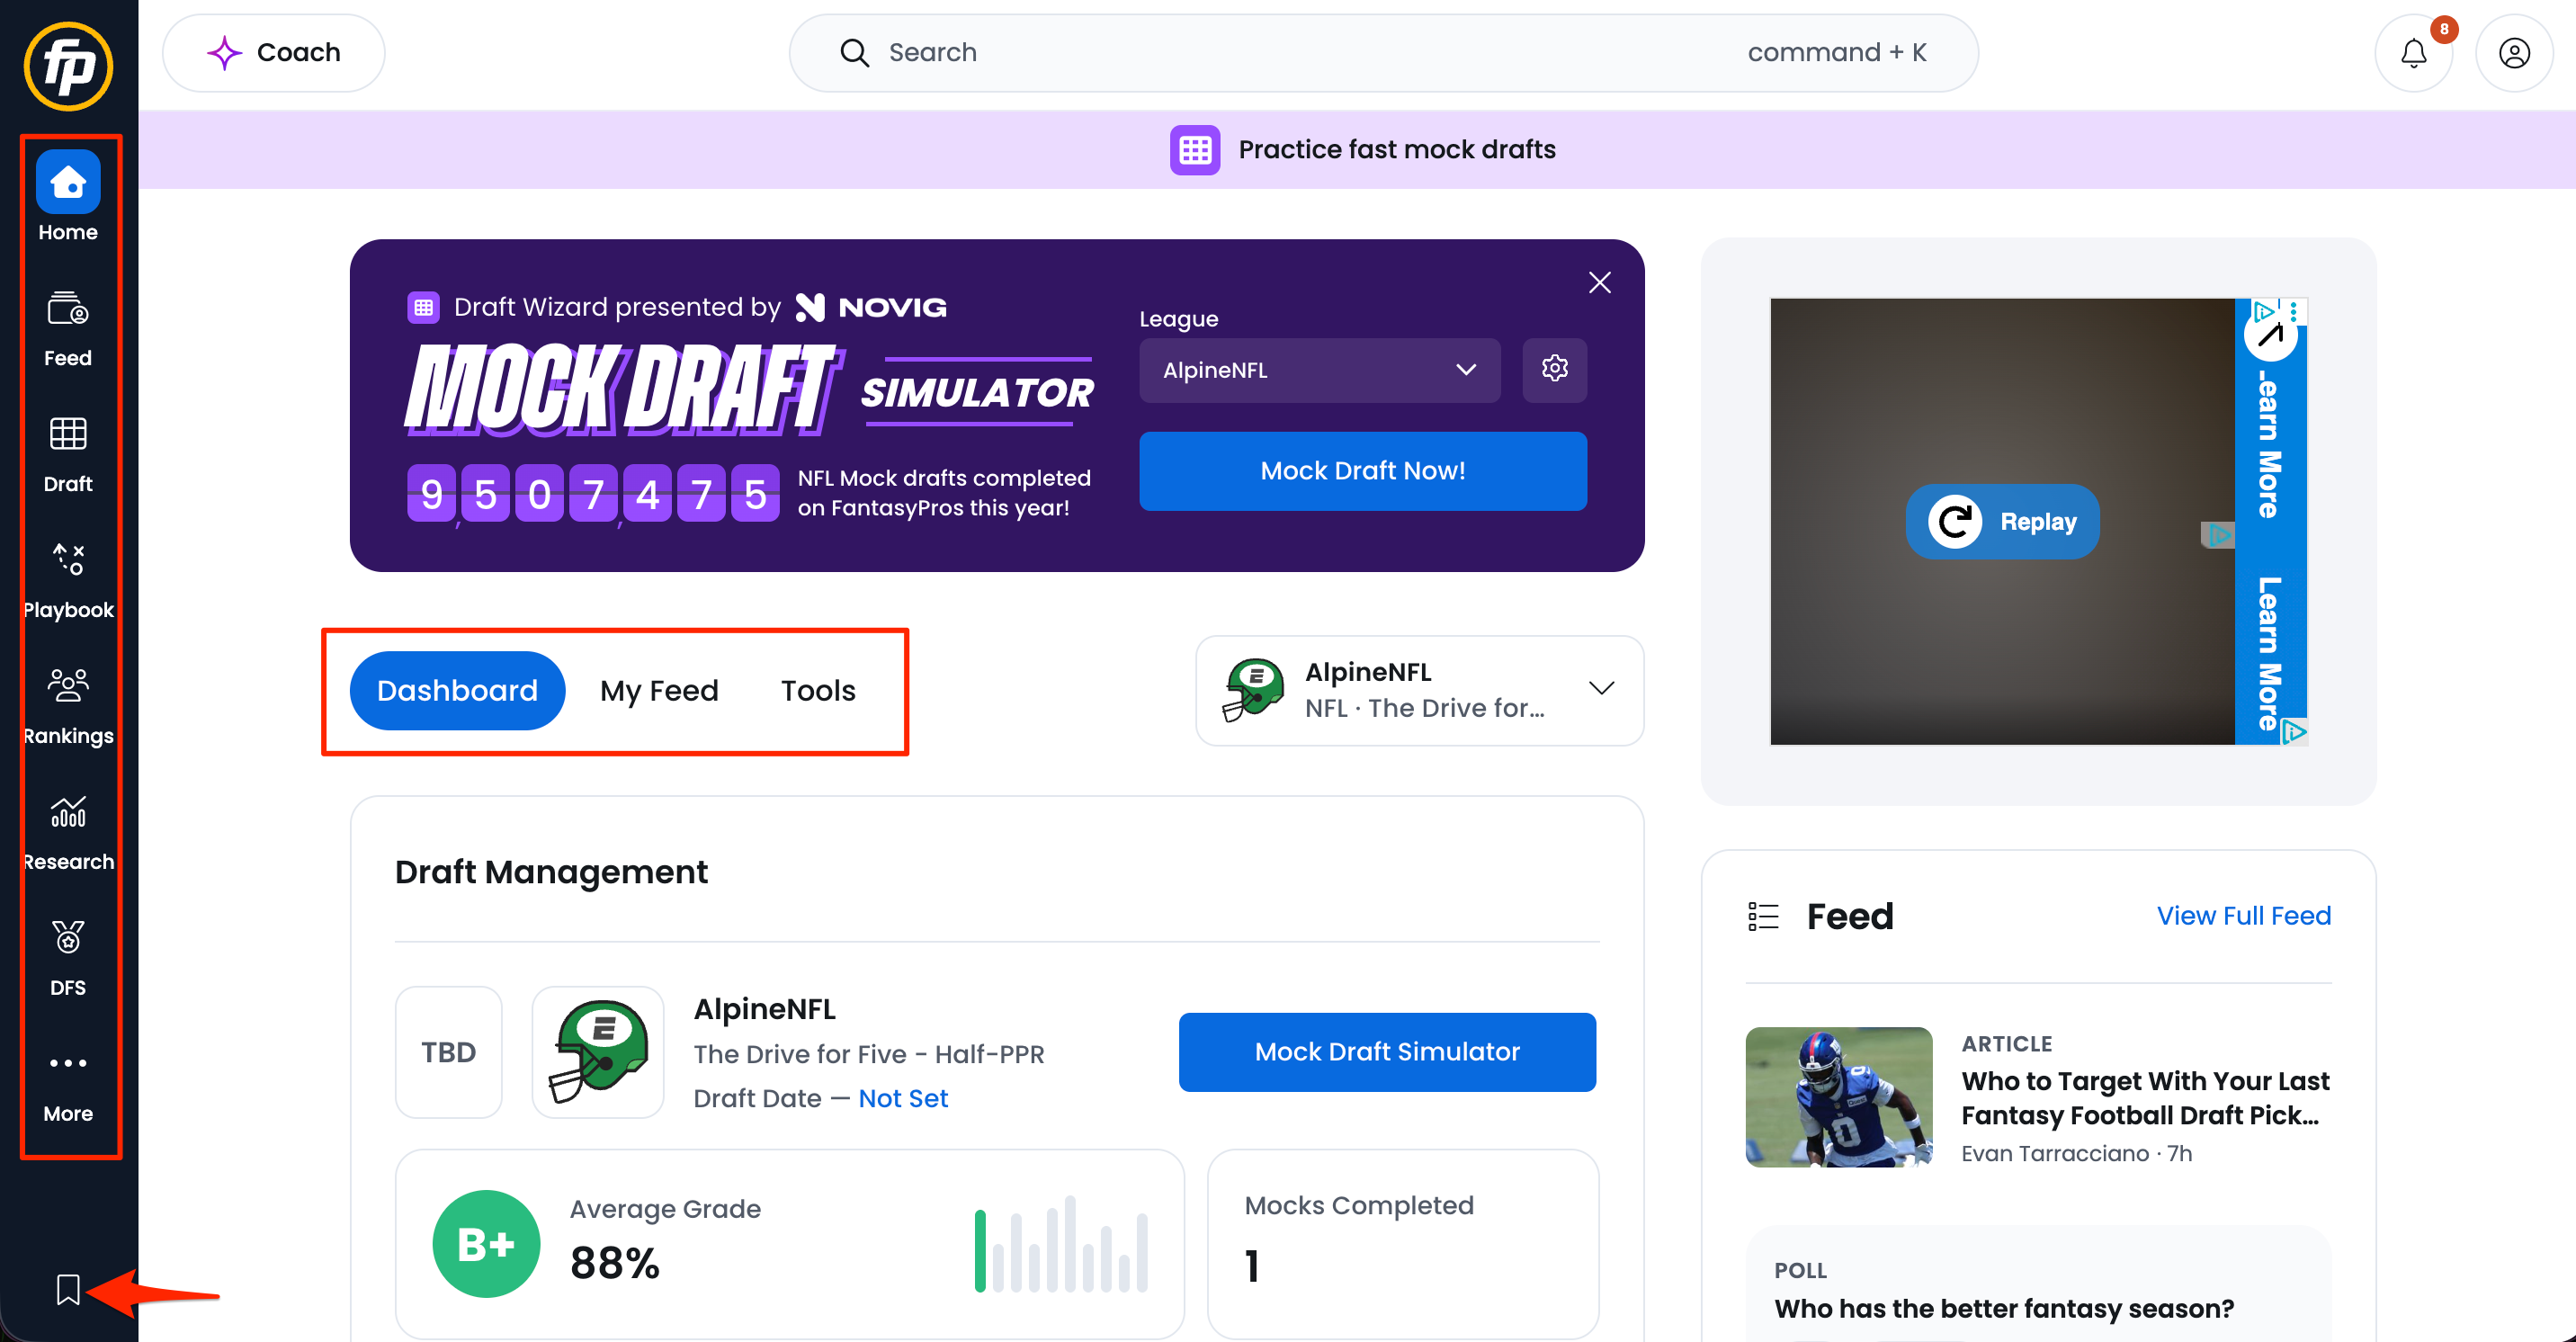Click the NOVIG sponsor logo

coord(871,307)
